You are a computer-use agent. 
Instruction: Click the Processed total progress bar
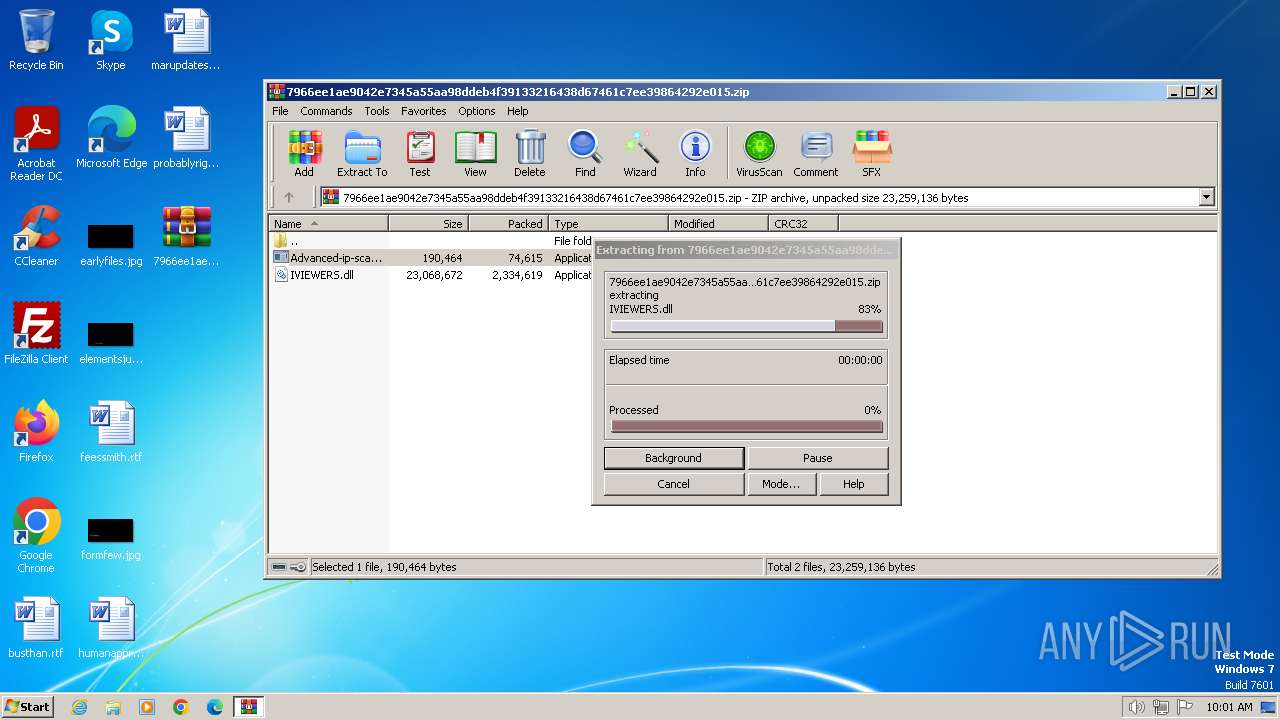pos(747,427)
